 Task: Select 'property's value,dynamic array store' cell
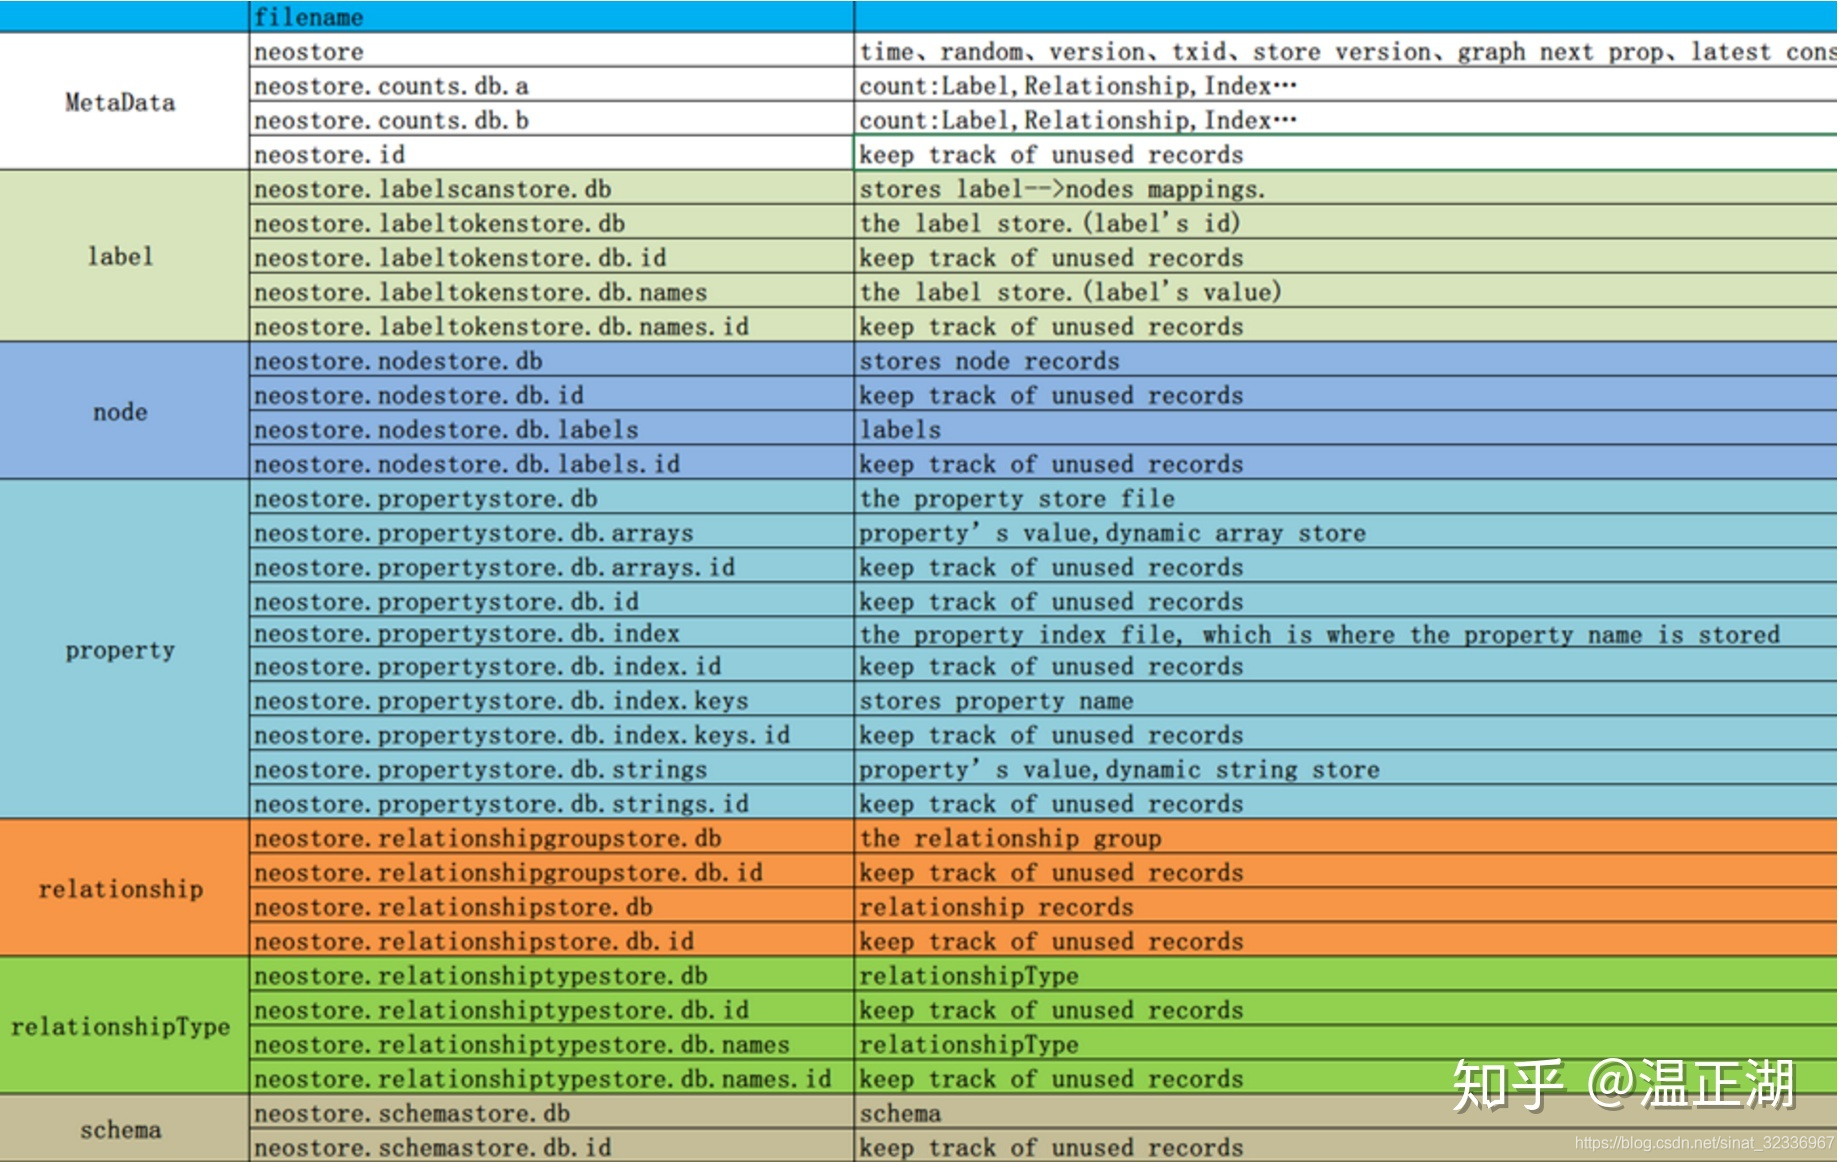point(1346,532)
